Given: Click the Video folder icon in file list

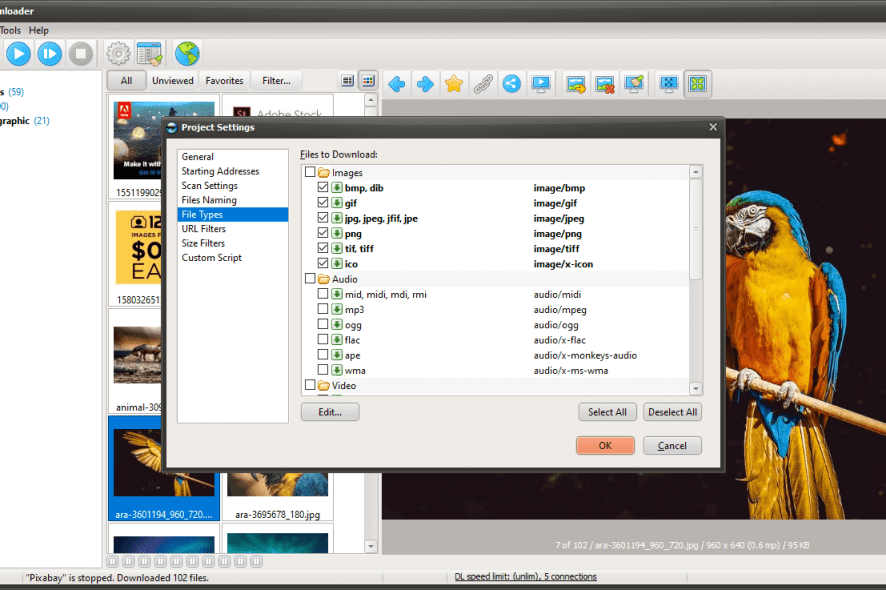Looking at the screenshot, I should (324, 385).
